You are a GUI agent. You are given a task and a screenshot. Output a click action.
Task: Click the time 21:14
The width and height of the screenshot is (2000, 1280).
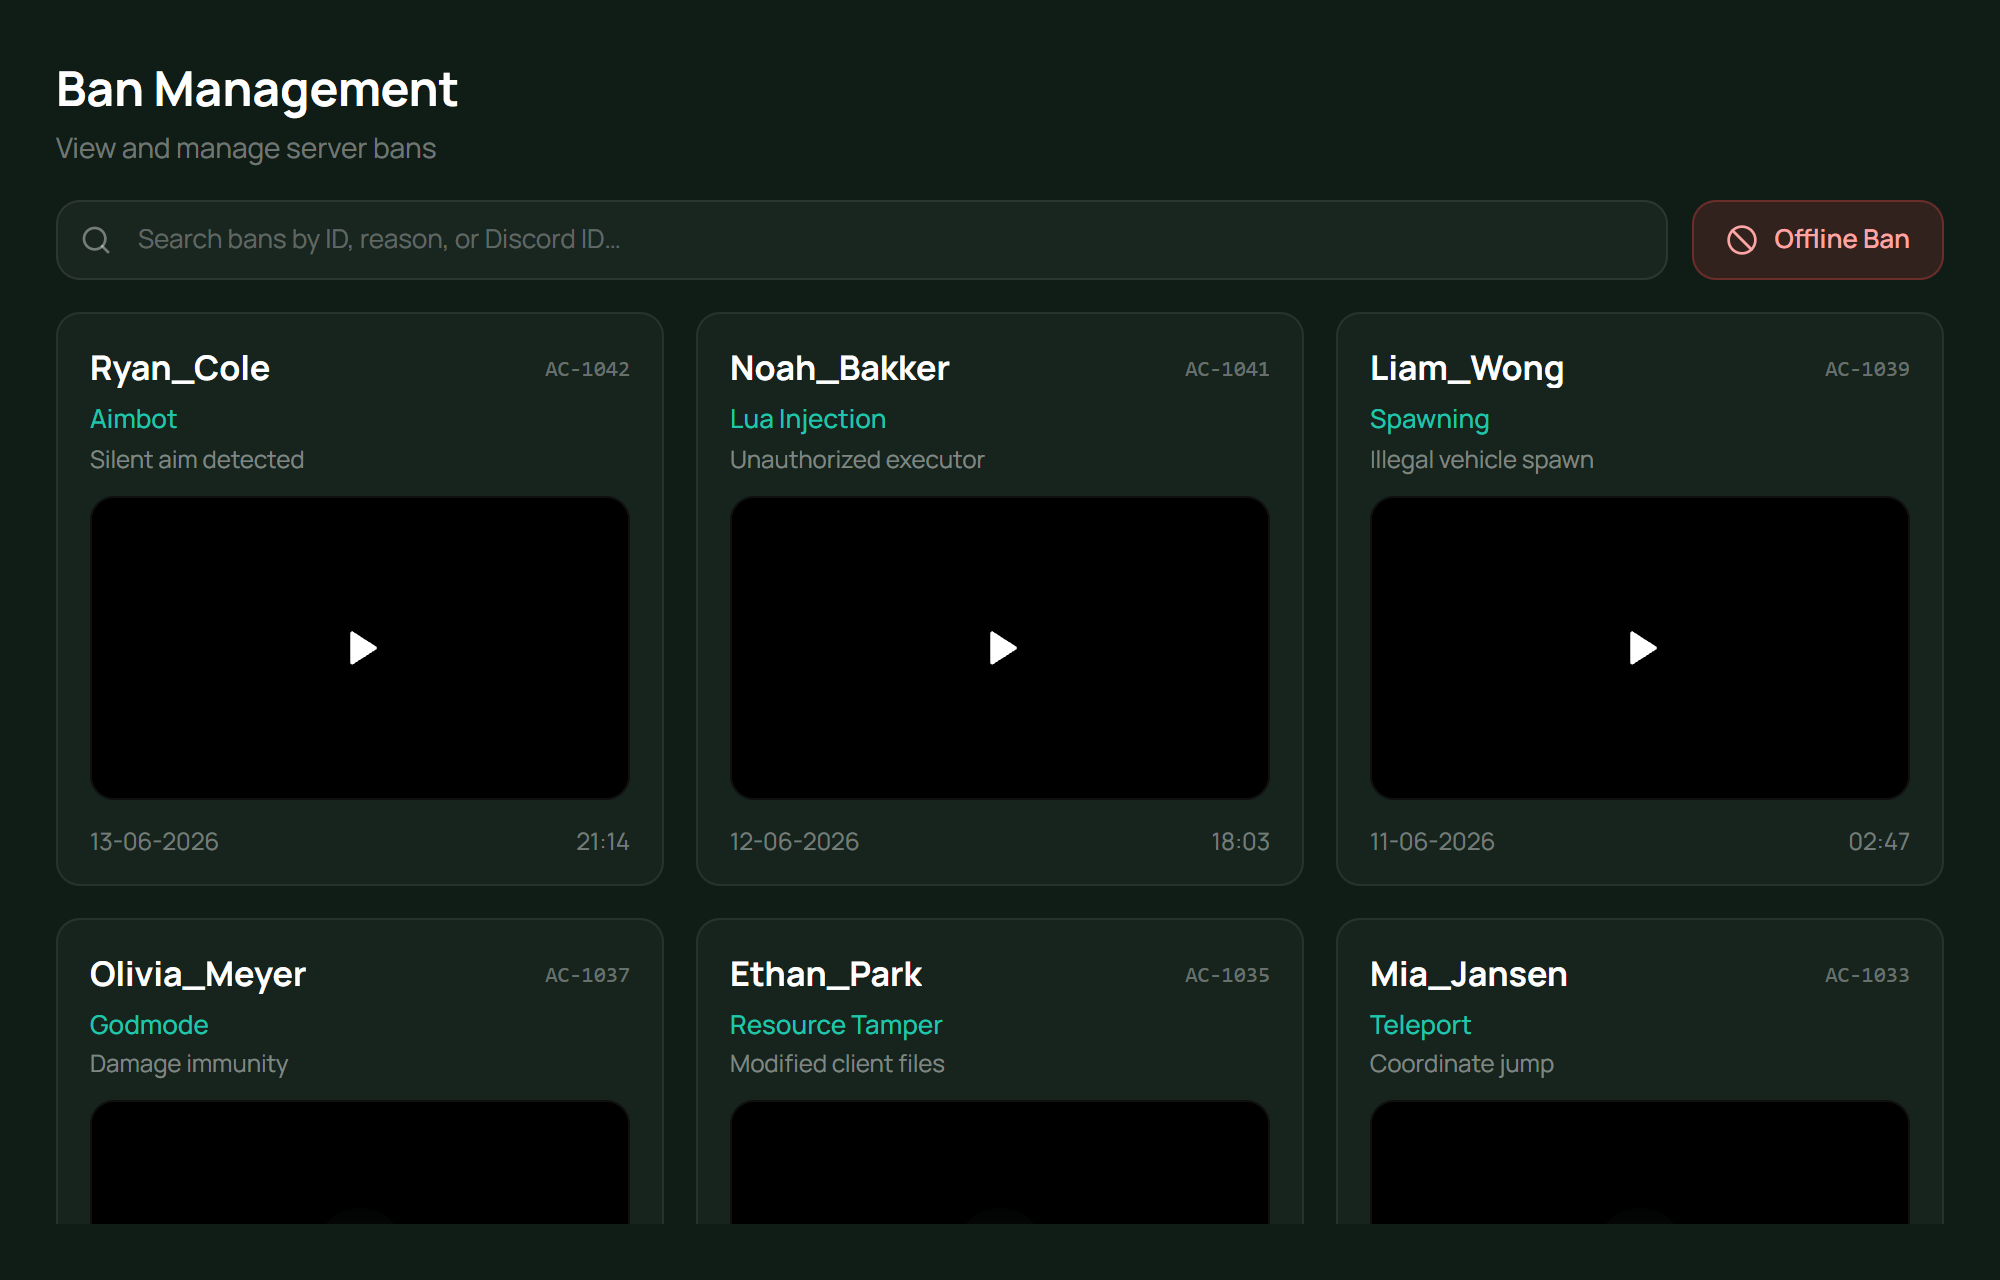(602, 842)
